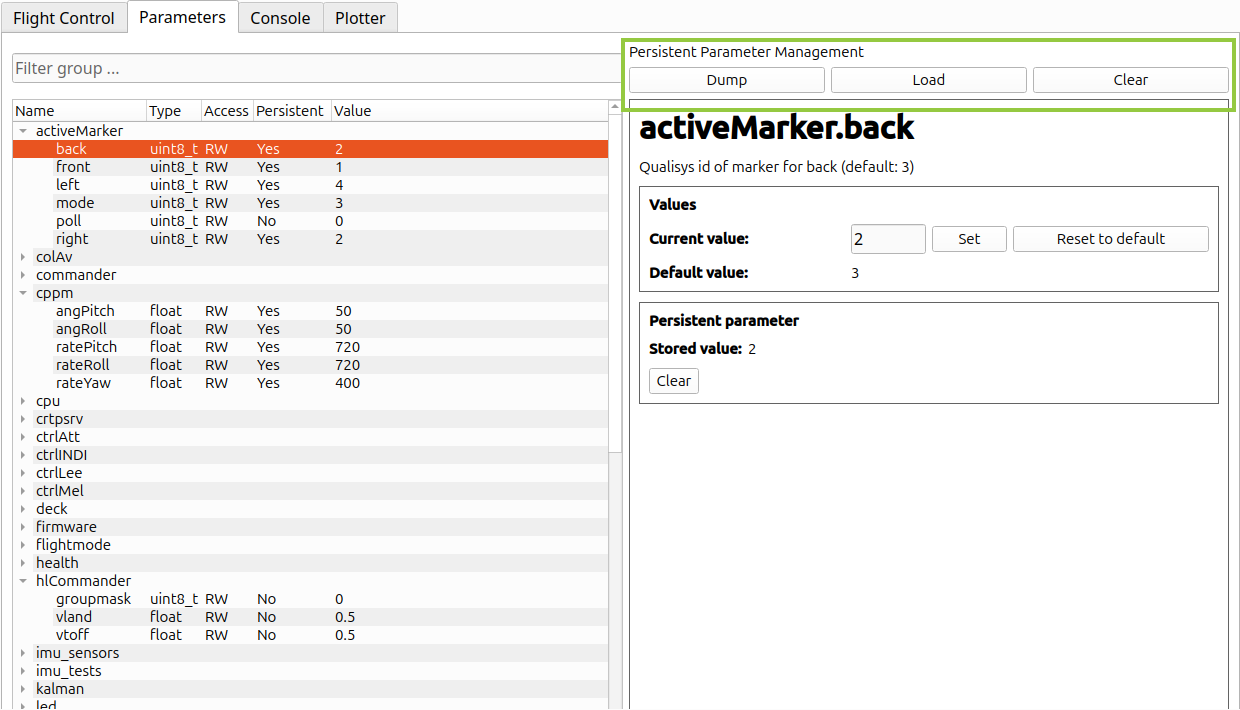Viewport: 1240px width, 710px height.
Task: Switch to the Flight Control tab
Action: click(64, 18)
